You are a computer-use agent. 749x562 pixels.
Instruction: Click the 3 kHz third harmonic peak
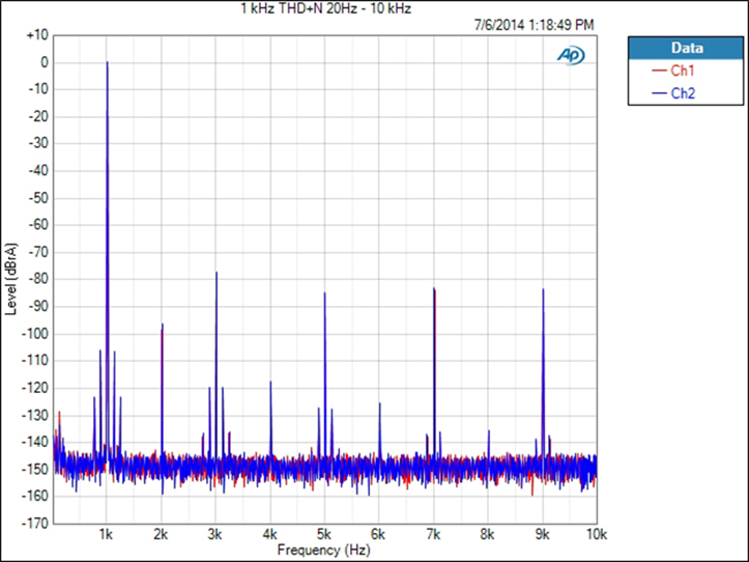click(x=216, y=274)
